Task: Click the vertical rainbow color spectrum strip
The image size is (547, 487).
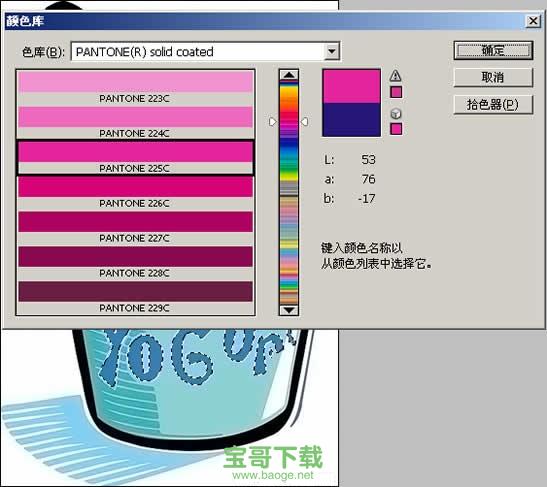Action: [x=289, y=192]
